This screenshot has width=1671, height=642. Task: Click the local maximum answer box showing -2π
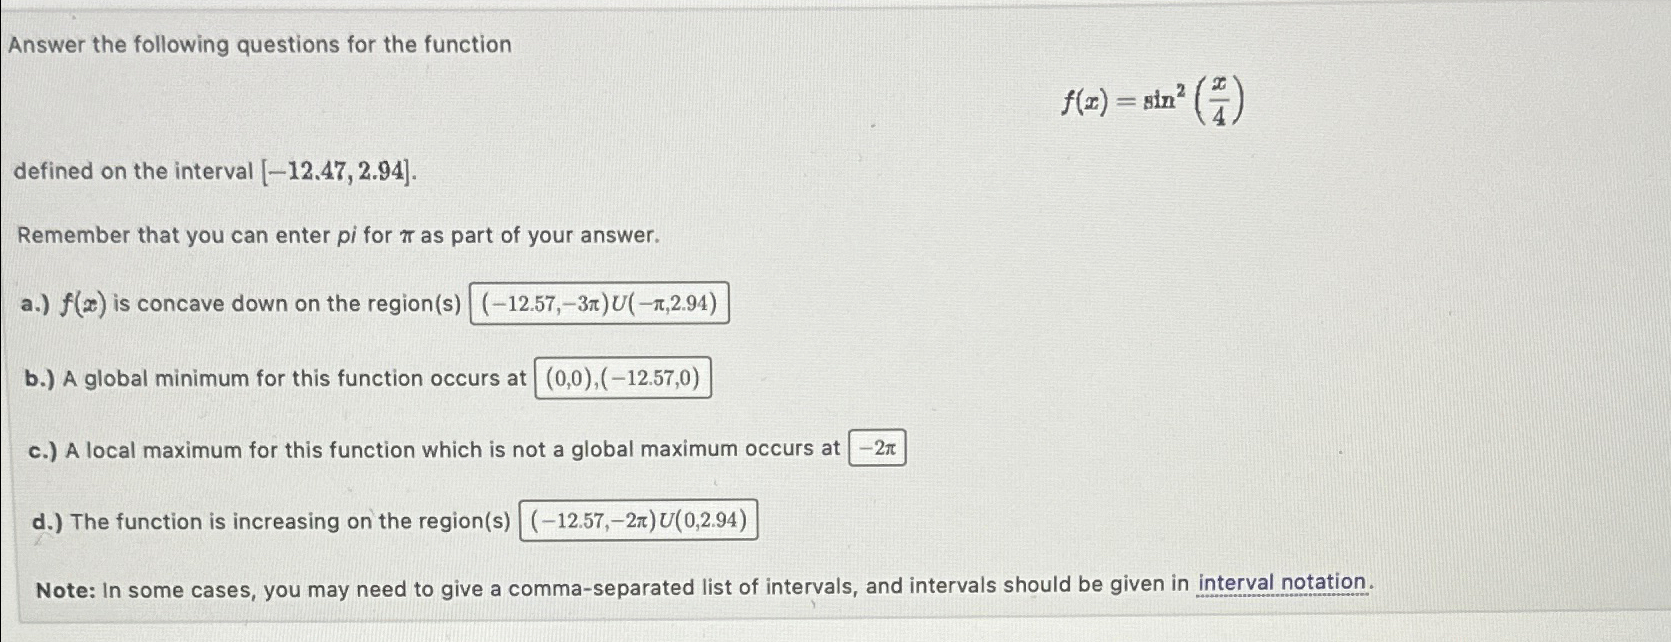coord(876,449)
